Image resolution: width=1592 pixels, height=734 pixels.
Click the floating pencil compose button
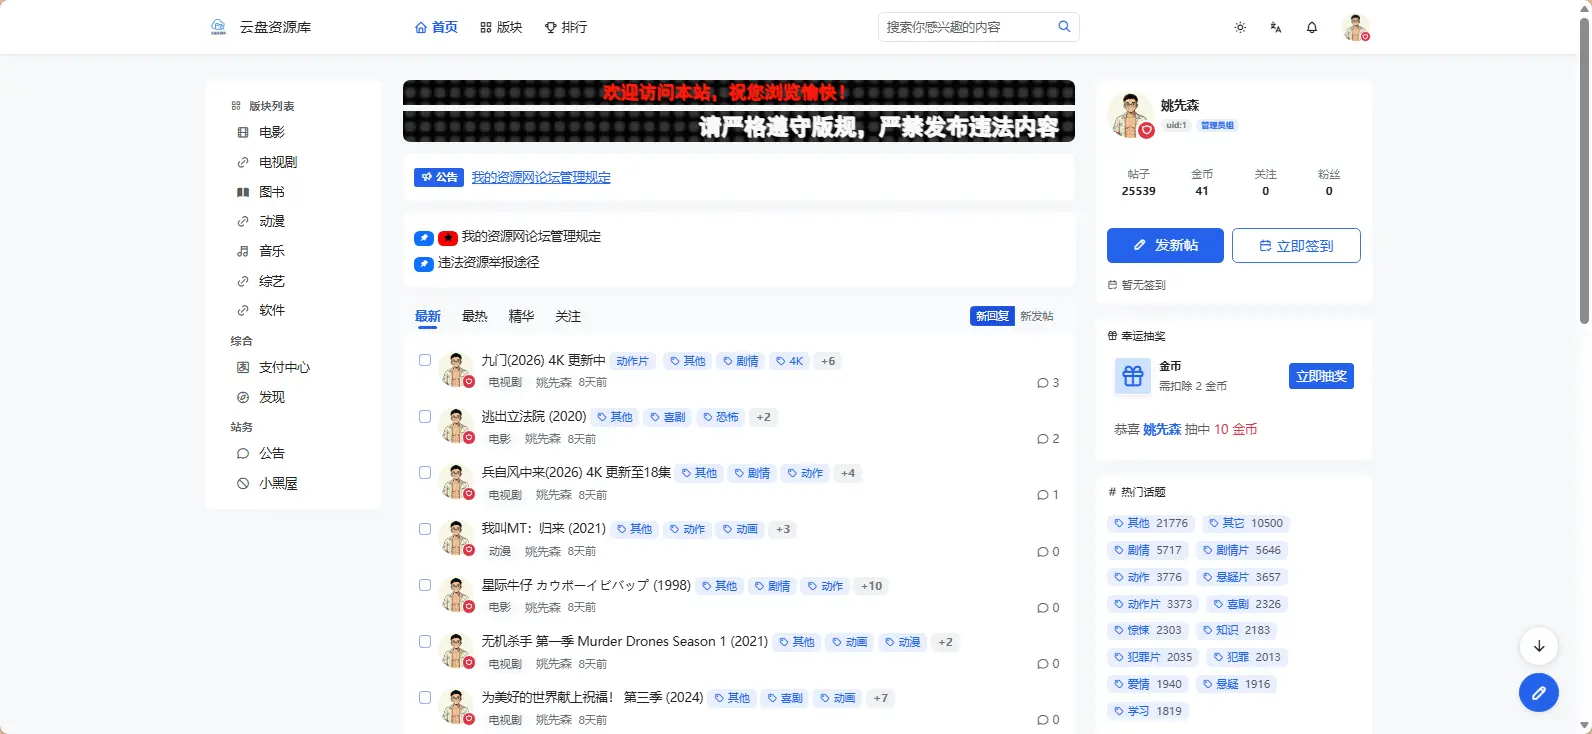pos(1539,692)
